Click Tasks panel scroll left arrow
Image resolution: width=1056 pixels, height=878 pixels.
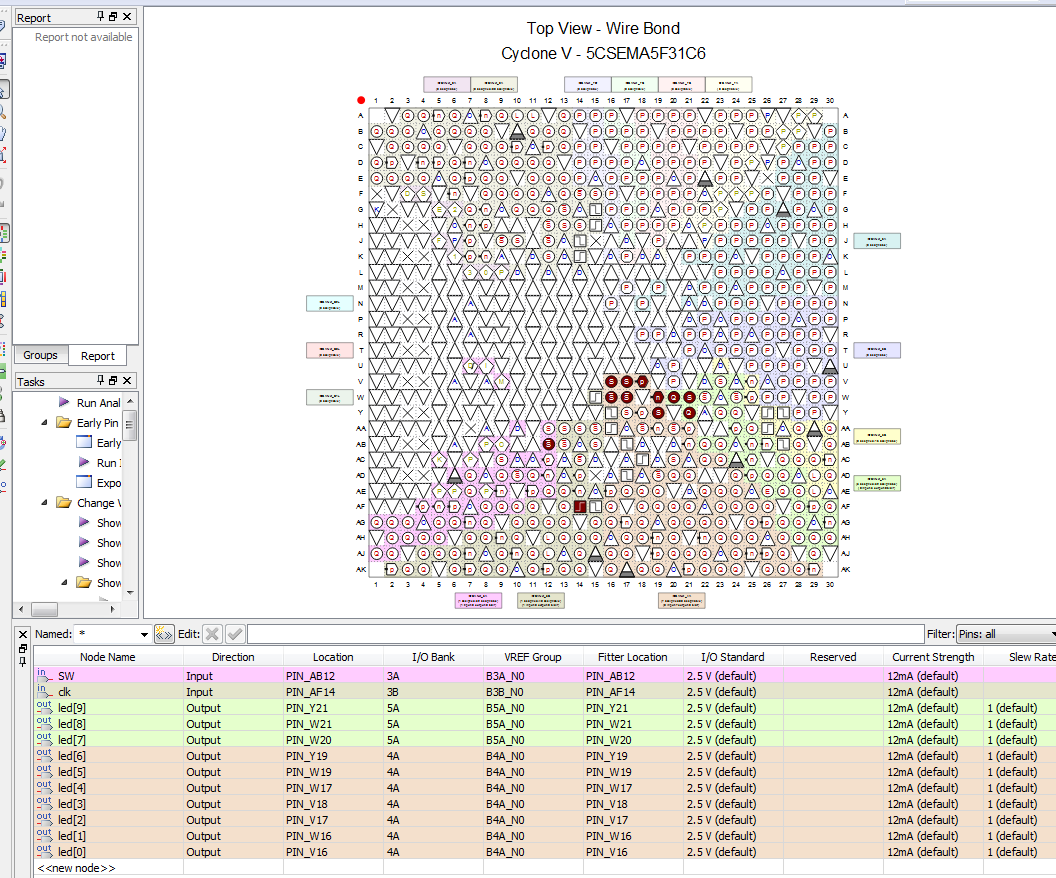[x=21, y=609]
